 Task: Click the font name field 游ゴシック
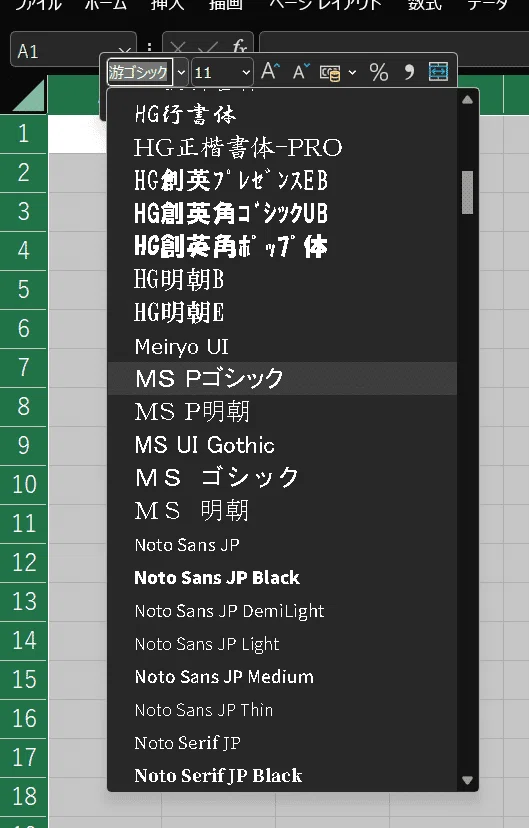tap(140, 72)
